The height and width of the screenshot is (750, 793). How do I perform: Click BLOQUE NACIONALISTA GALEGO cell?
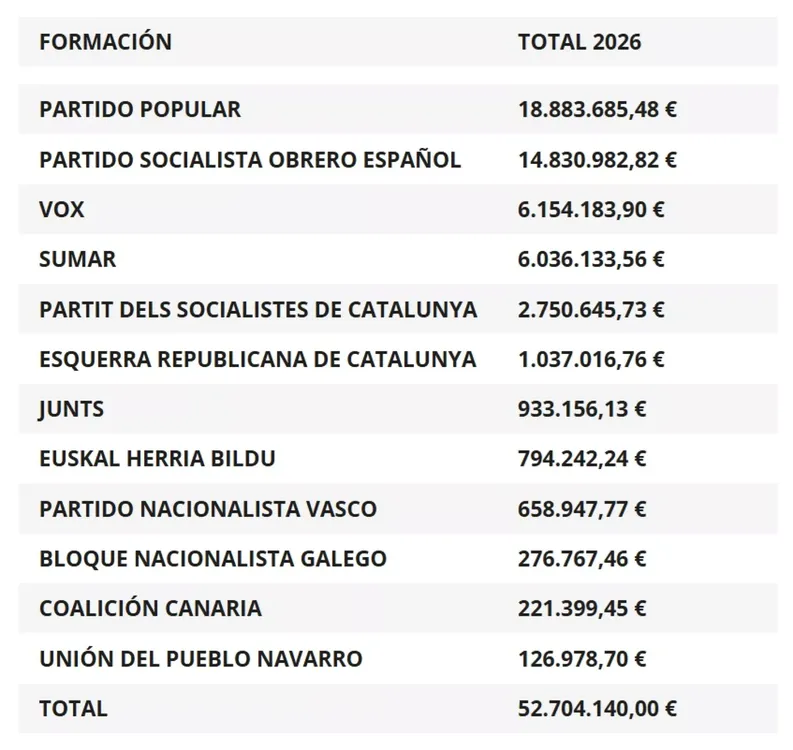coord(212,559)
